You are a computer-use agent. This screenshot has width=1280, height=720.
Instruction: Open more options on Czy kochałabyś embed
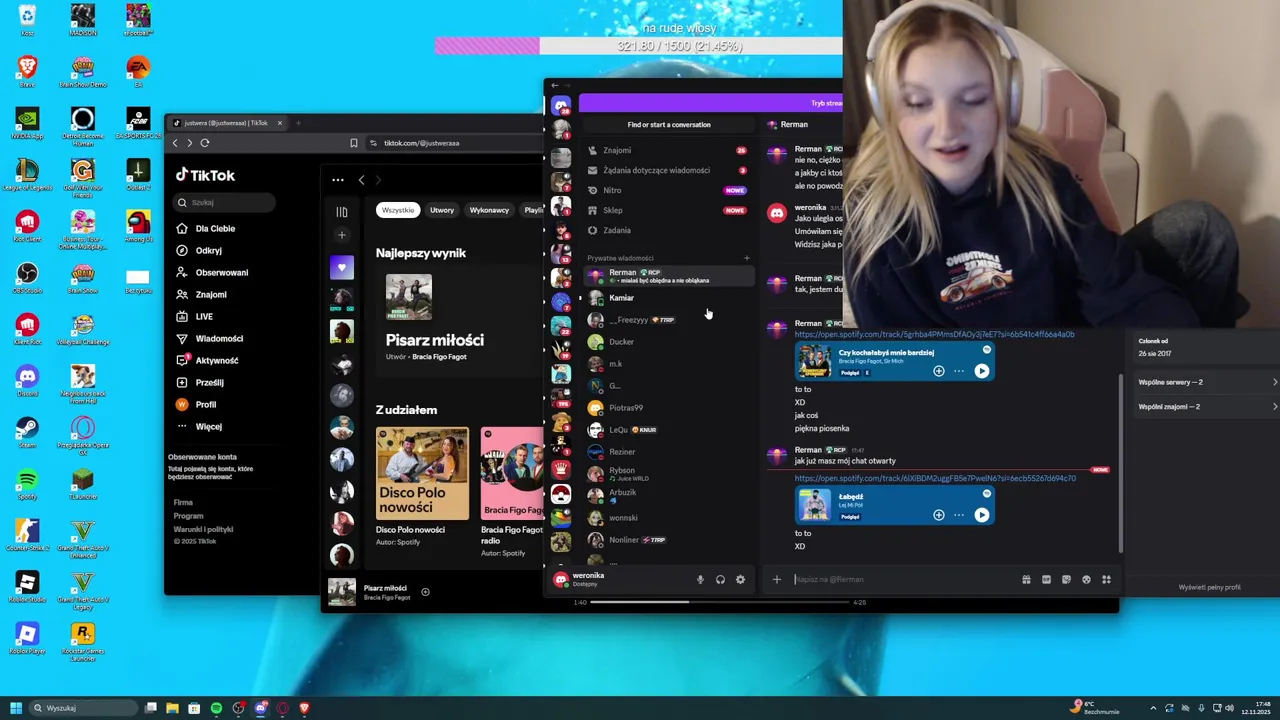pyautogui.click(x=959, y=371)
